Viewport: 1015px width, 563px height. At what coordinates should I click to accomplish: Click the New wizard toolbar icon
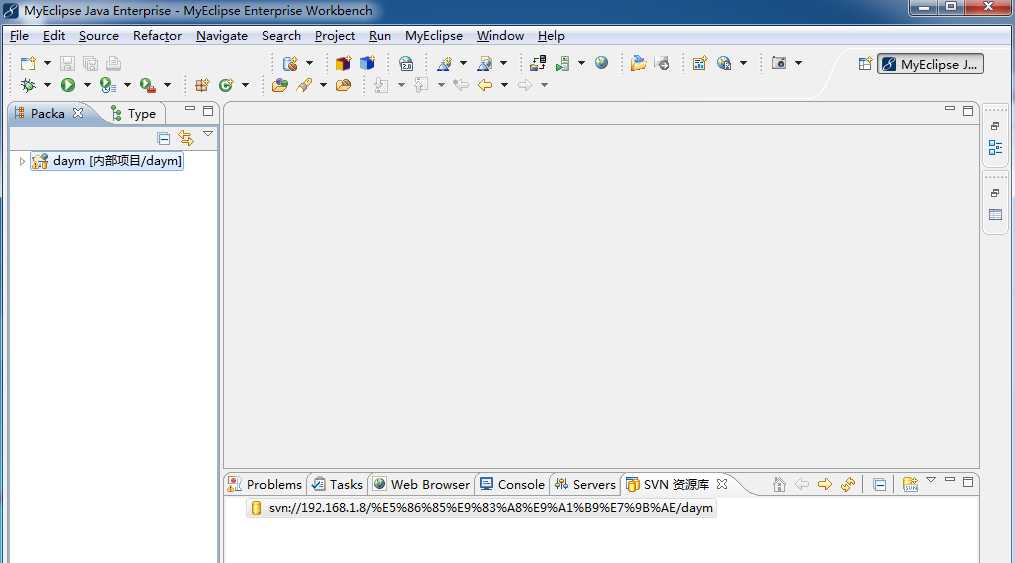28,63
